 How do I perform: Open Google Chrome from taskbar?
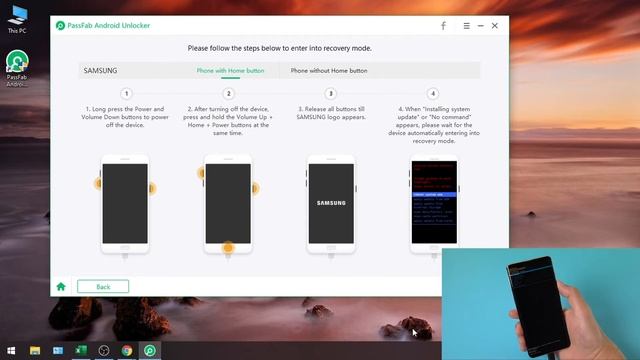click(127, 351)
